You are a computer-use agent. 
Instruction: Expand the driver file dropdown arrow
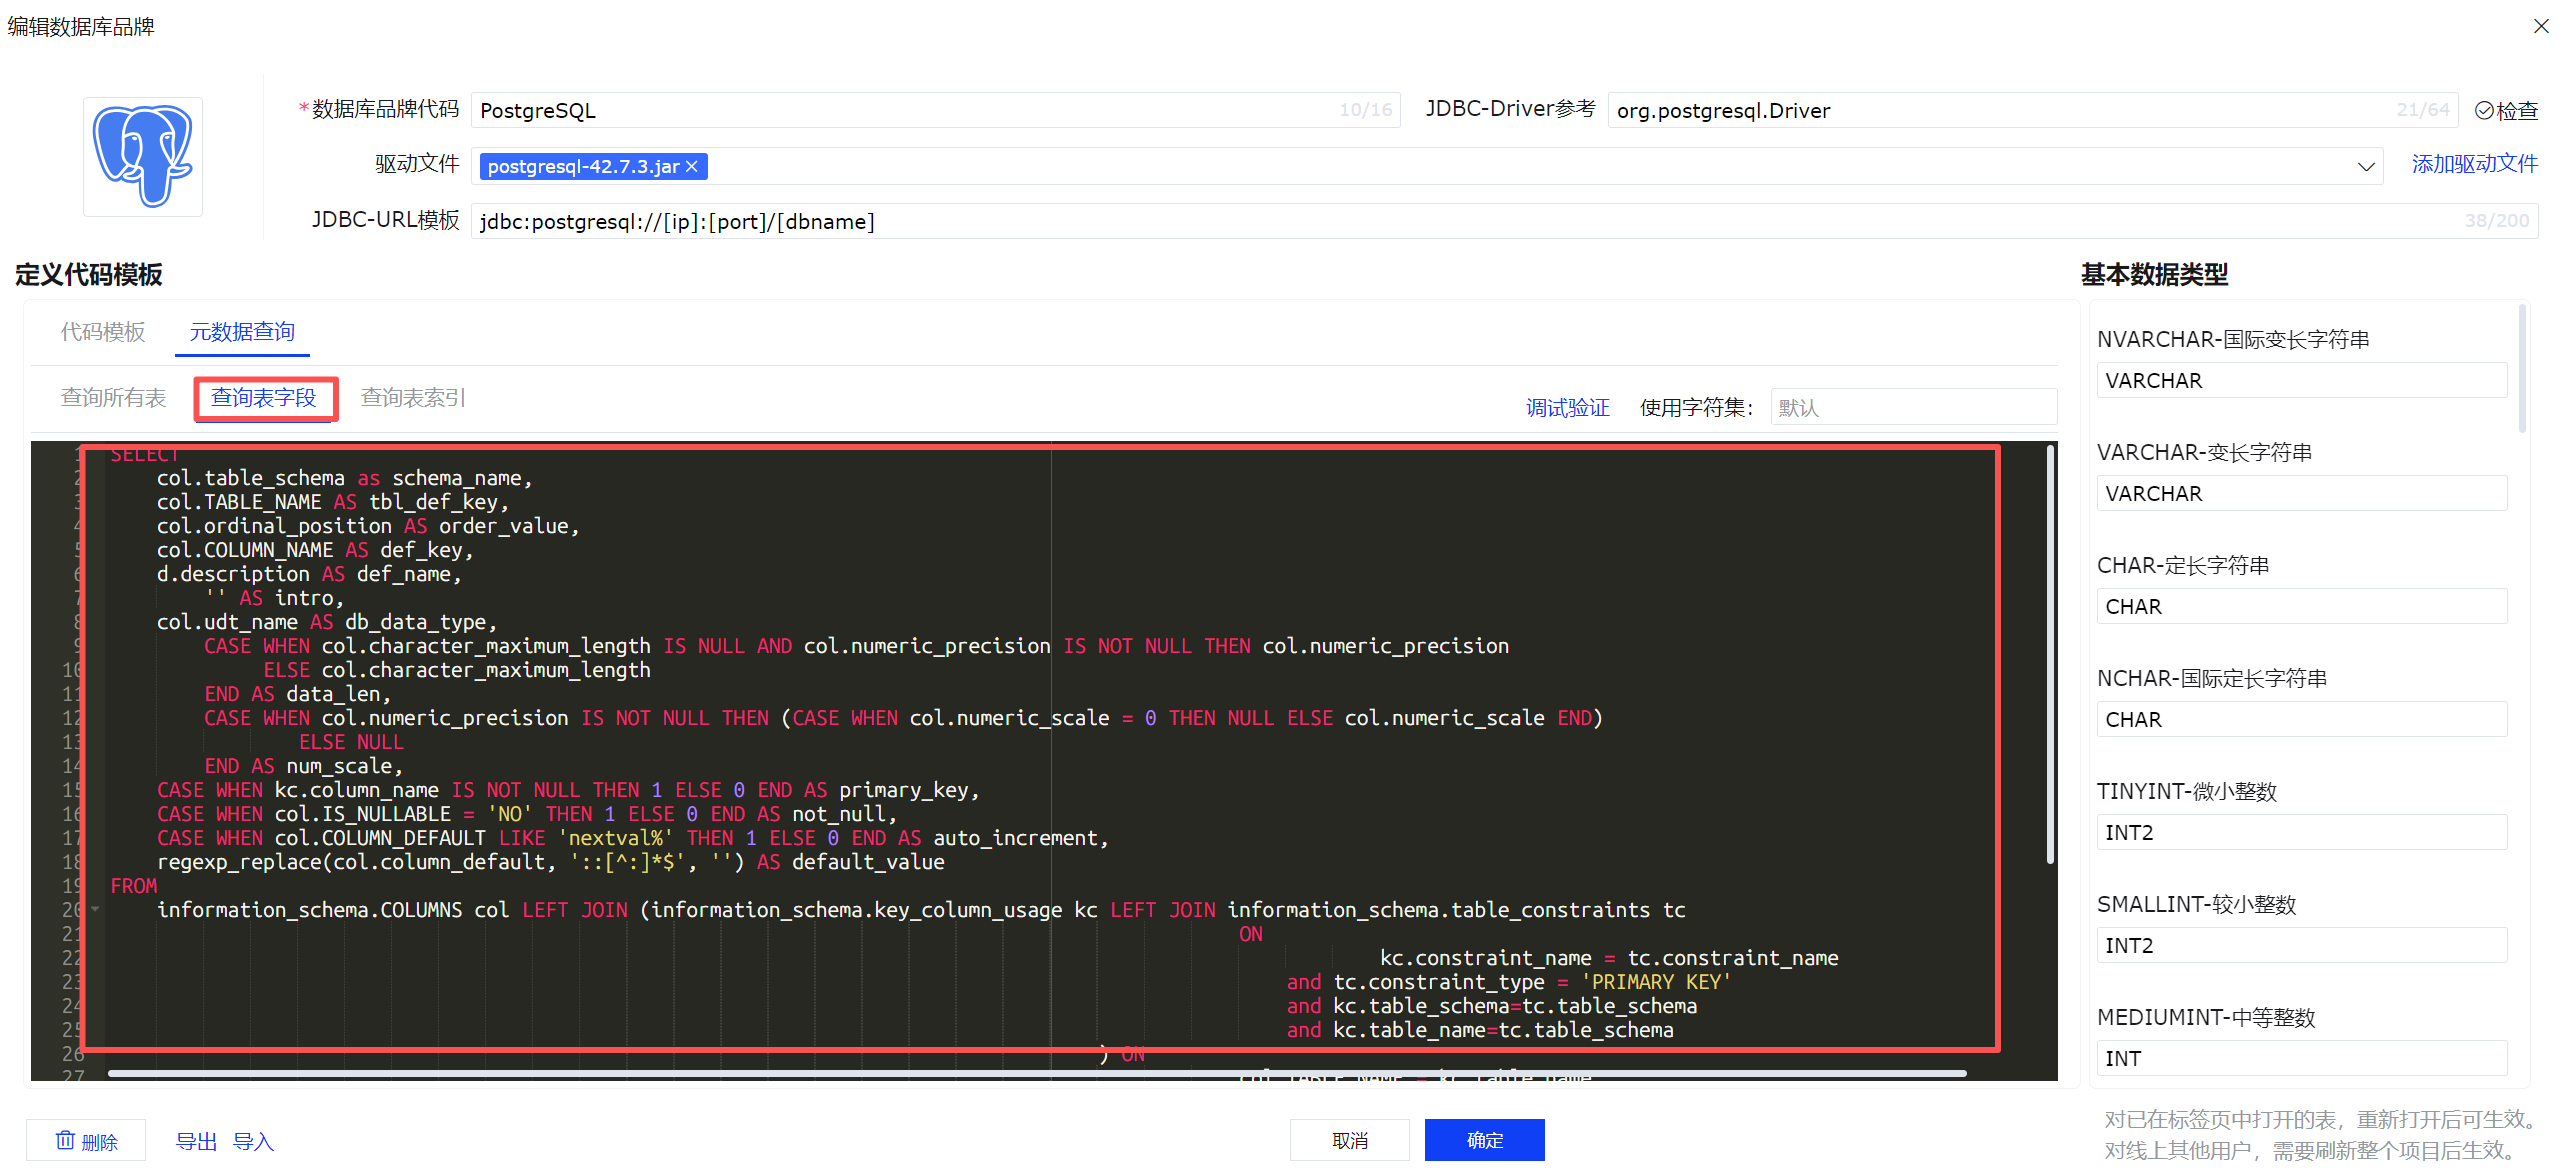[x=2365, y=167]
